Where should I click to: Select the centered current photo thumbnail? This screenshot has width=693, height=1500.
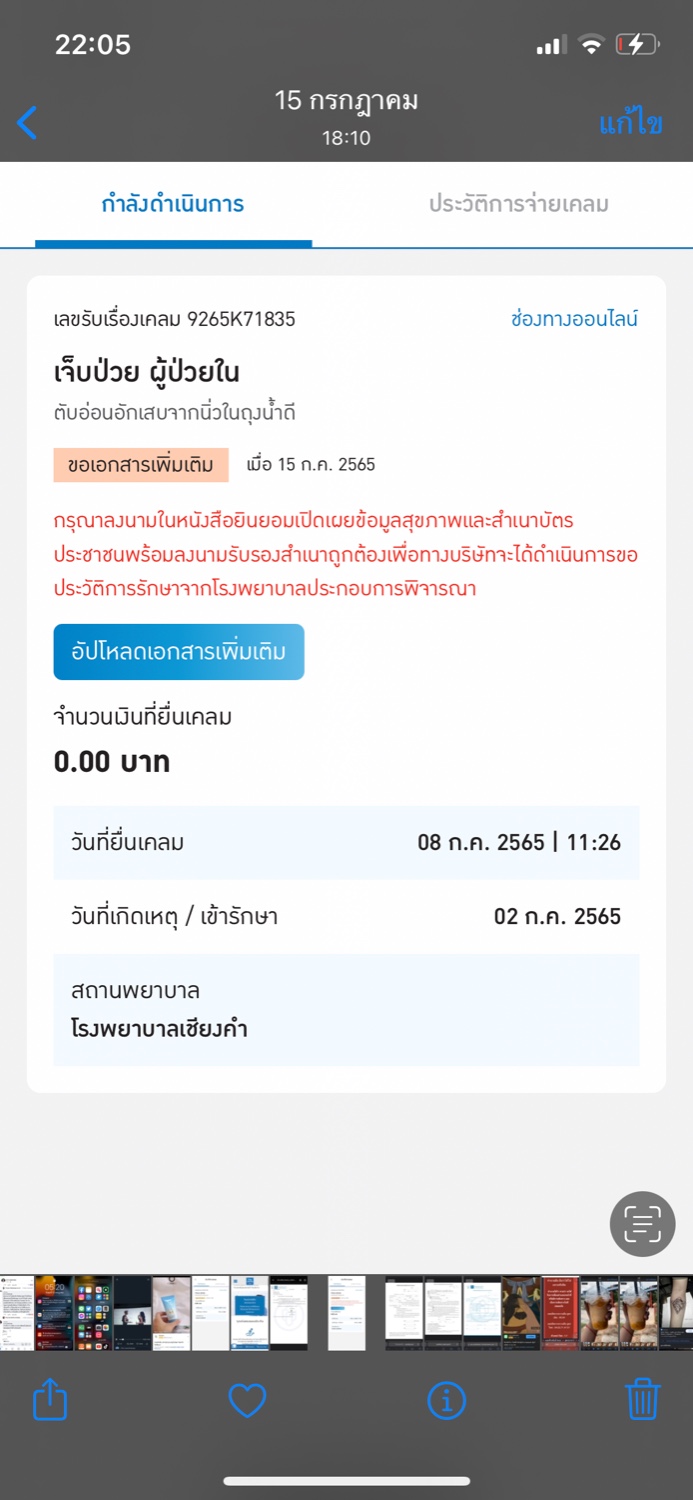(x=347, y=1313)
